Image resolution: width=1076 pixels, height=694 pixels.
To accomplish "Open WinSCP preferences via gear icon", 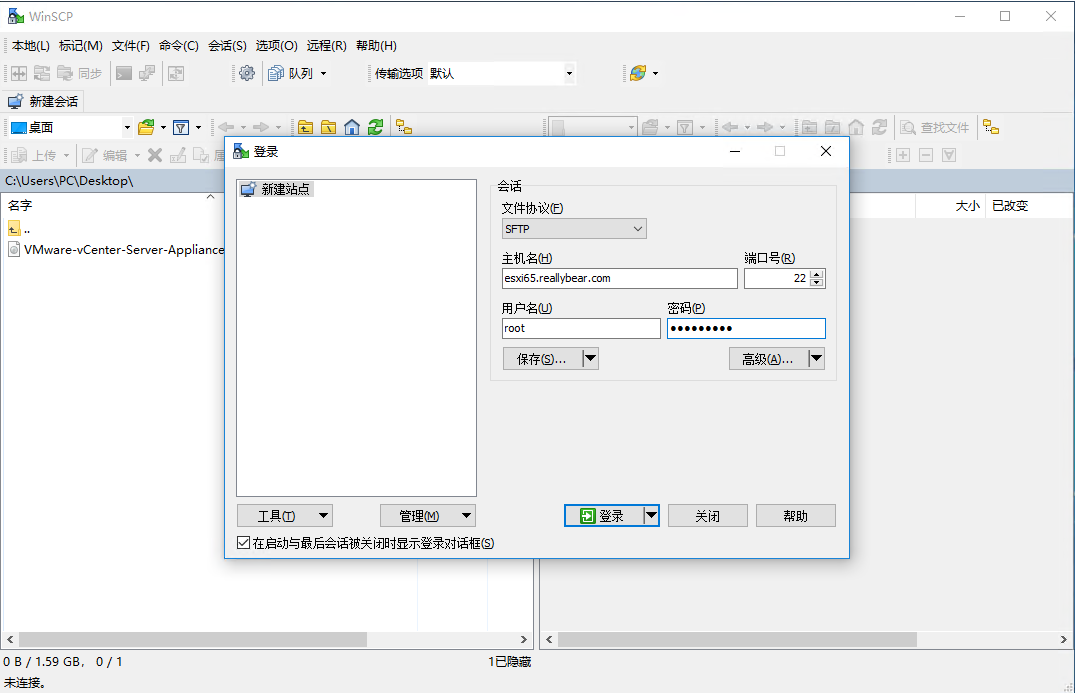I will coord(247,73).
